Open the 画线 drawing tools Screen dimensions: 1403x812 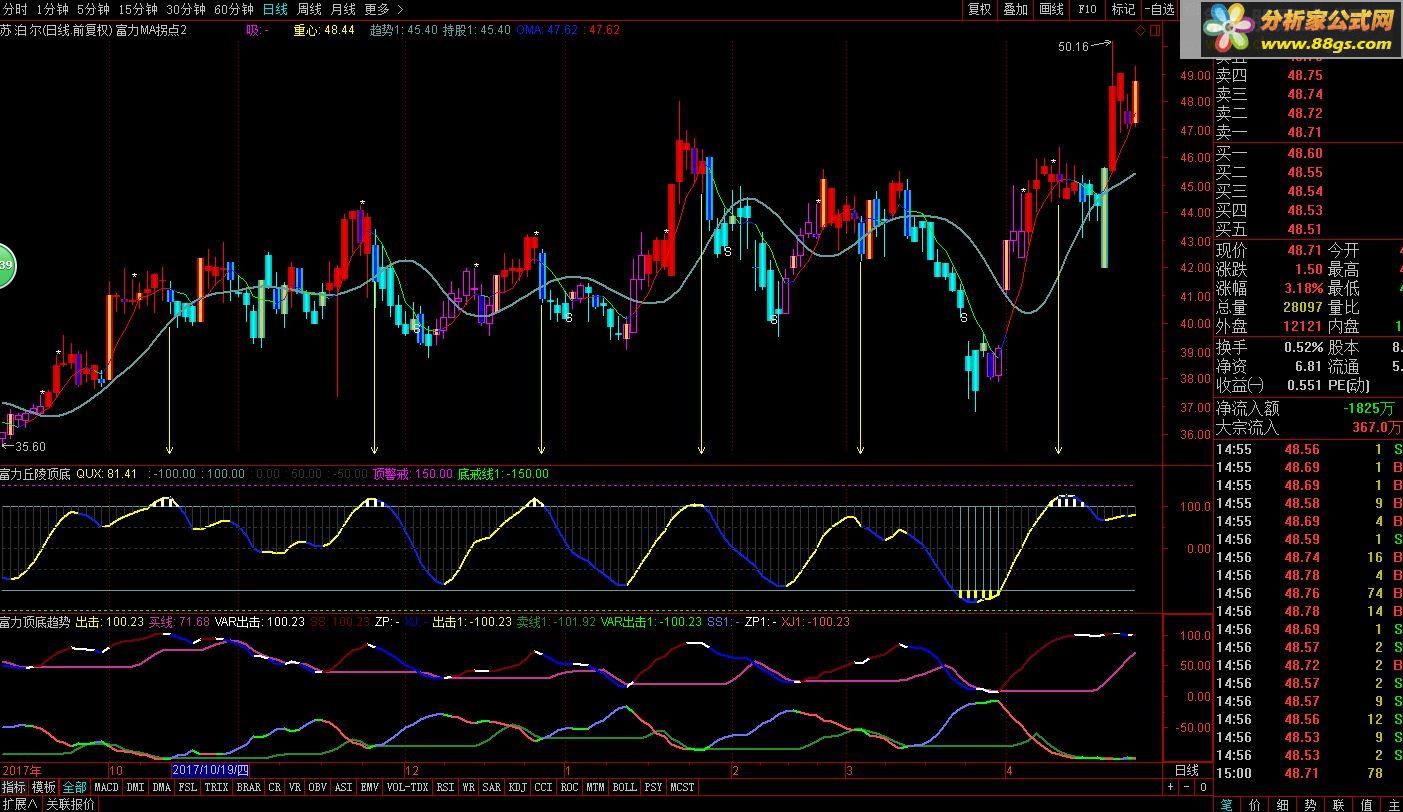(x=1051, y=9)
